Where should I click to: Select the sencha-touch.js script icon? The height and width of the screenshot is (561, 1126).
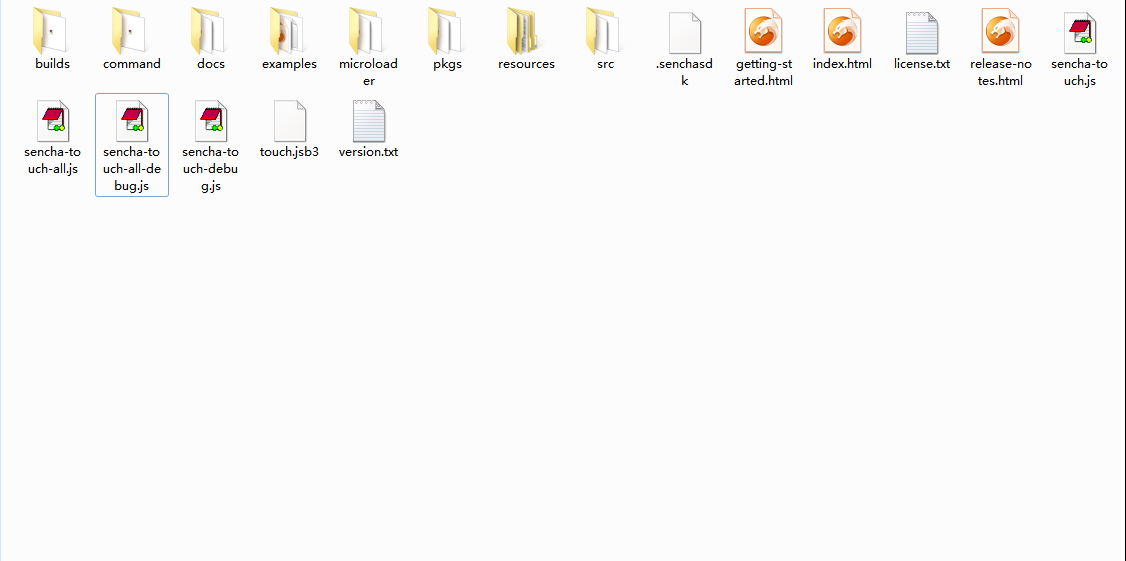(1080, 33)
